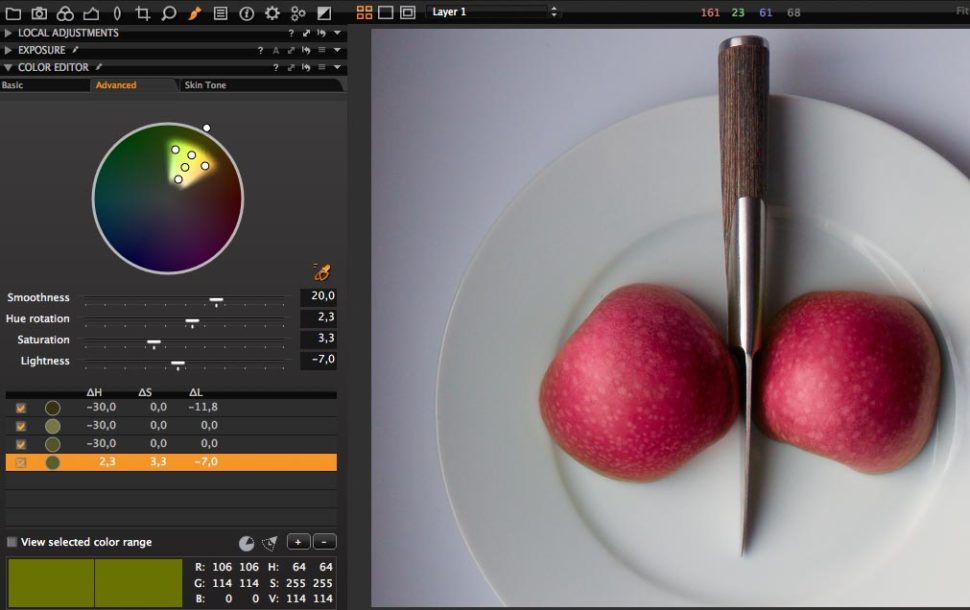Open the Layer 1 dropdown

click(x=490, y=13)
